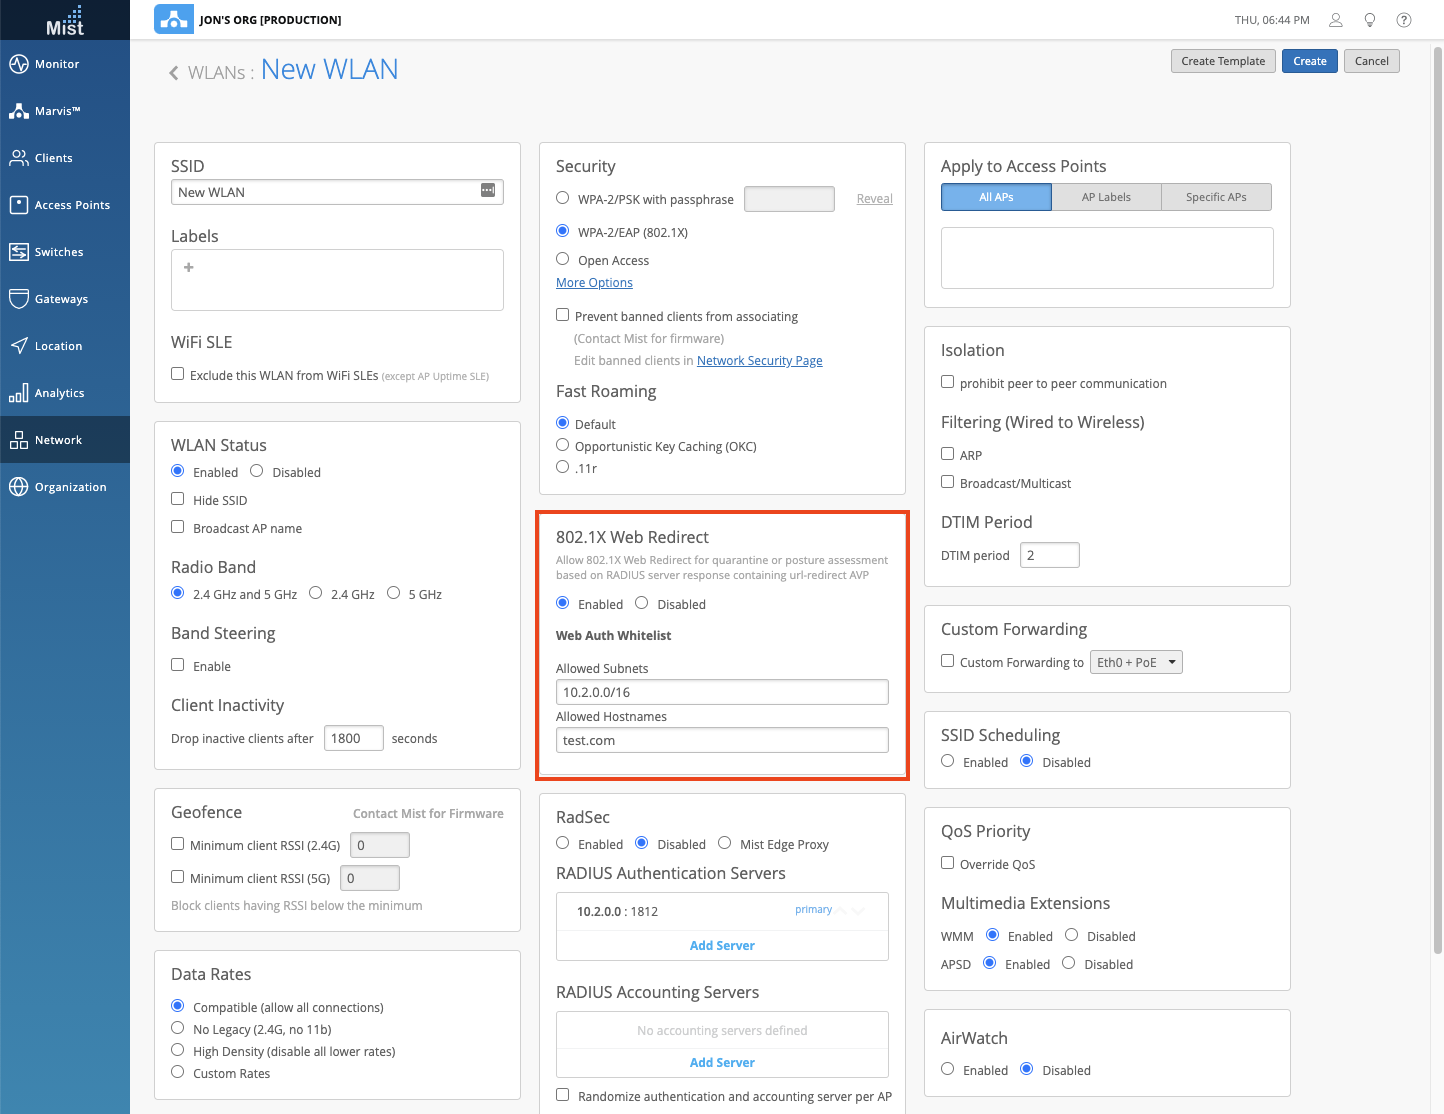Click the Allowed Hostnames input field
Image resolution: width=1444 pixels, height=1114 pixels.
(721, 740)
